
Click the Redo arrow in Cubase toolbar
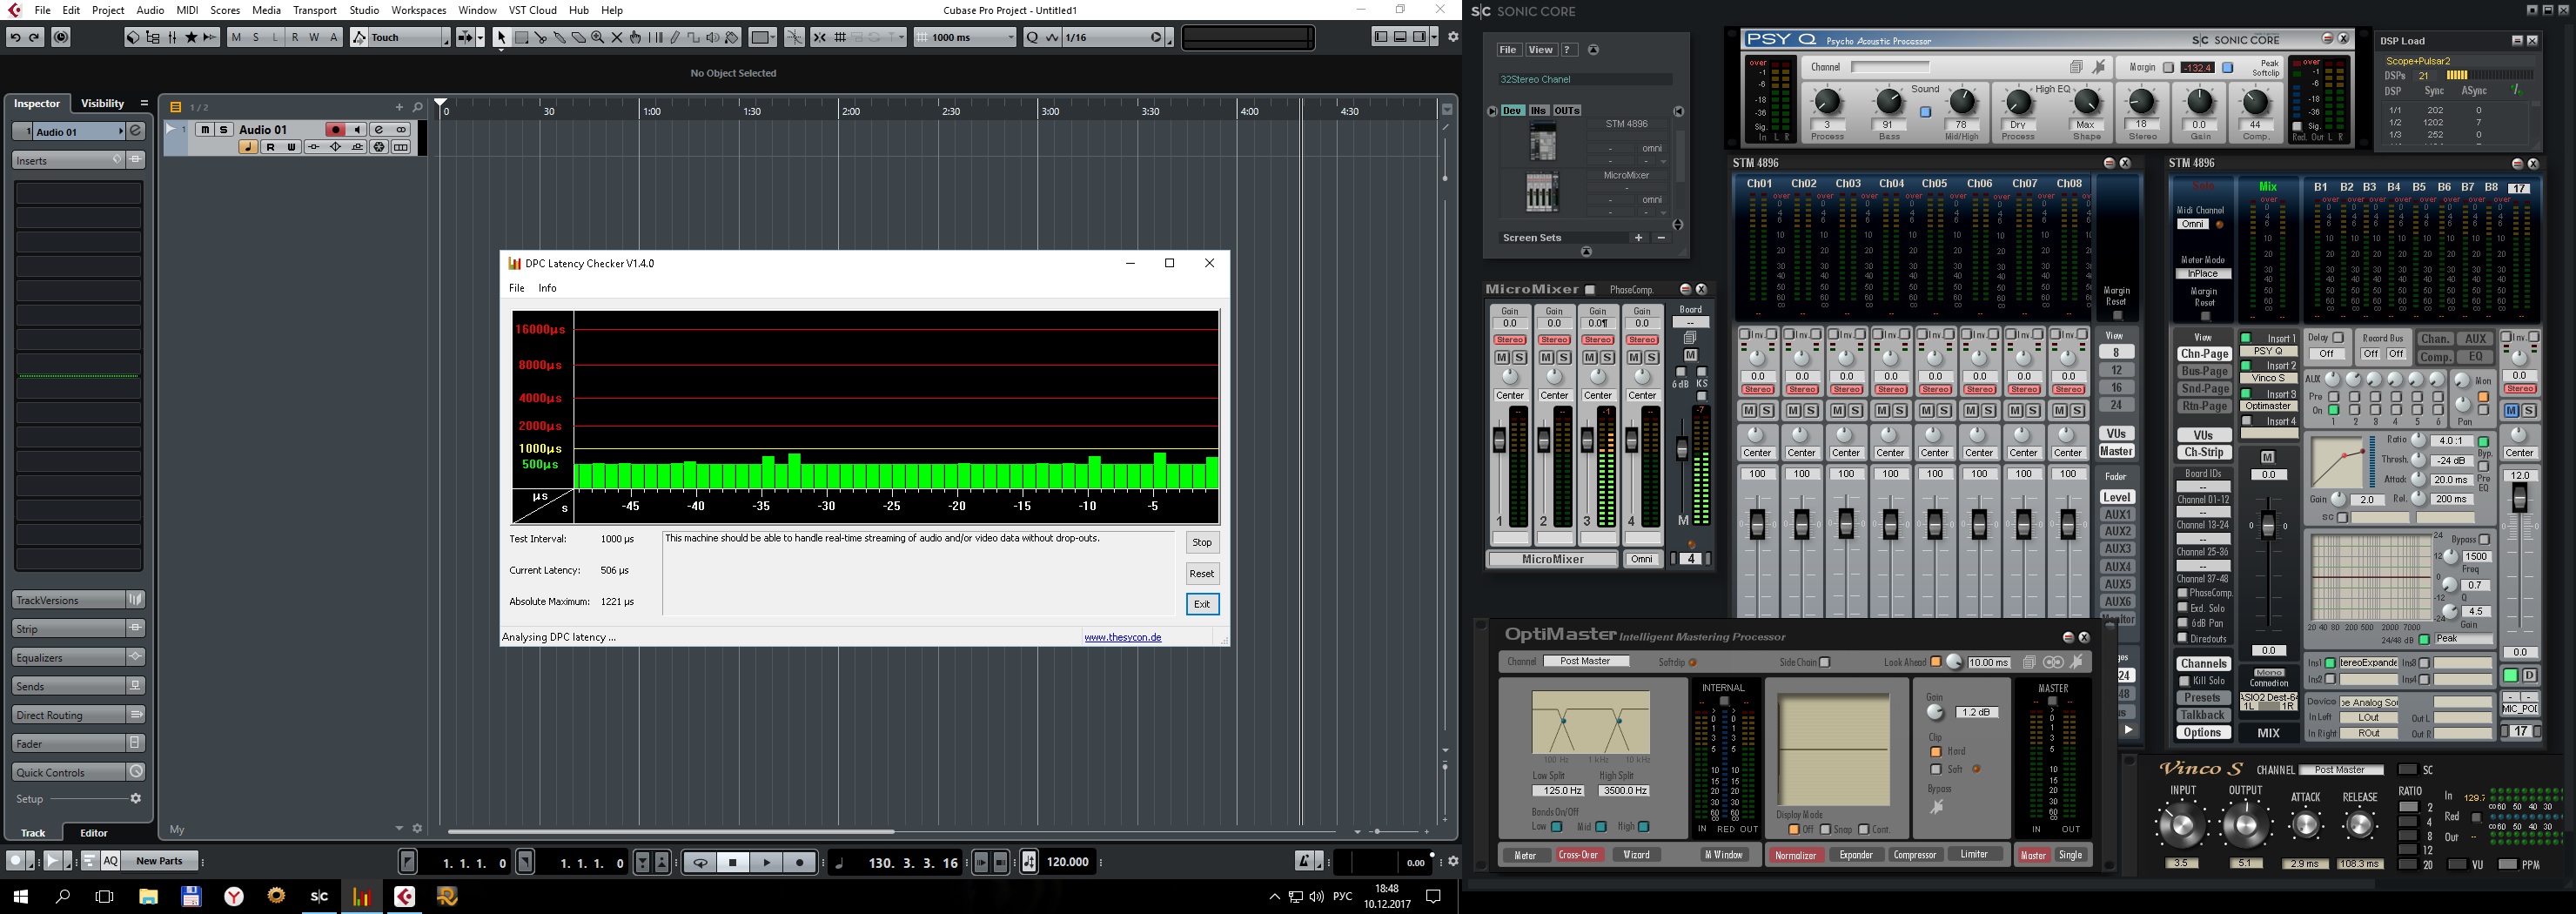[34, 37]
